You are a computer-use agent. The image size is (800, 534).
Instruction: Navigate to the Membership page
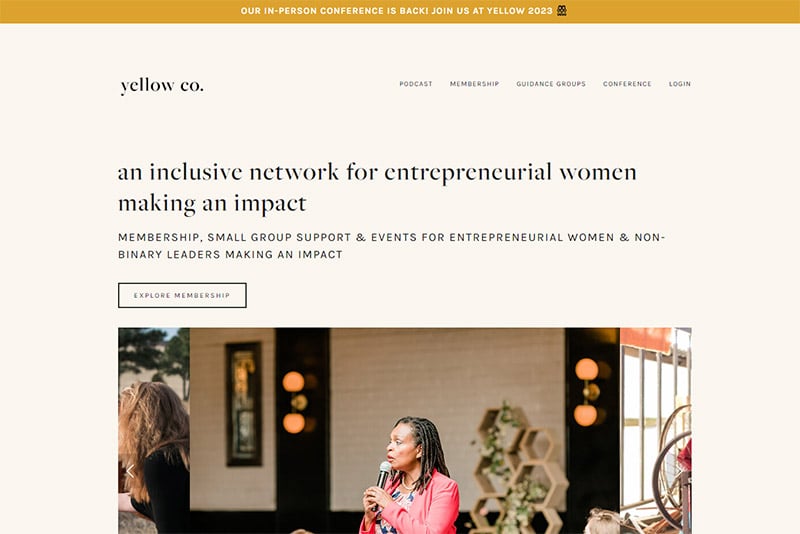coord(474,84)
